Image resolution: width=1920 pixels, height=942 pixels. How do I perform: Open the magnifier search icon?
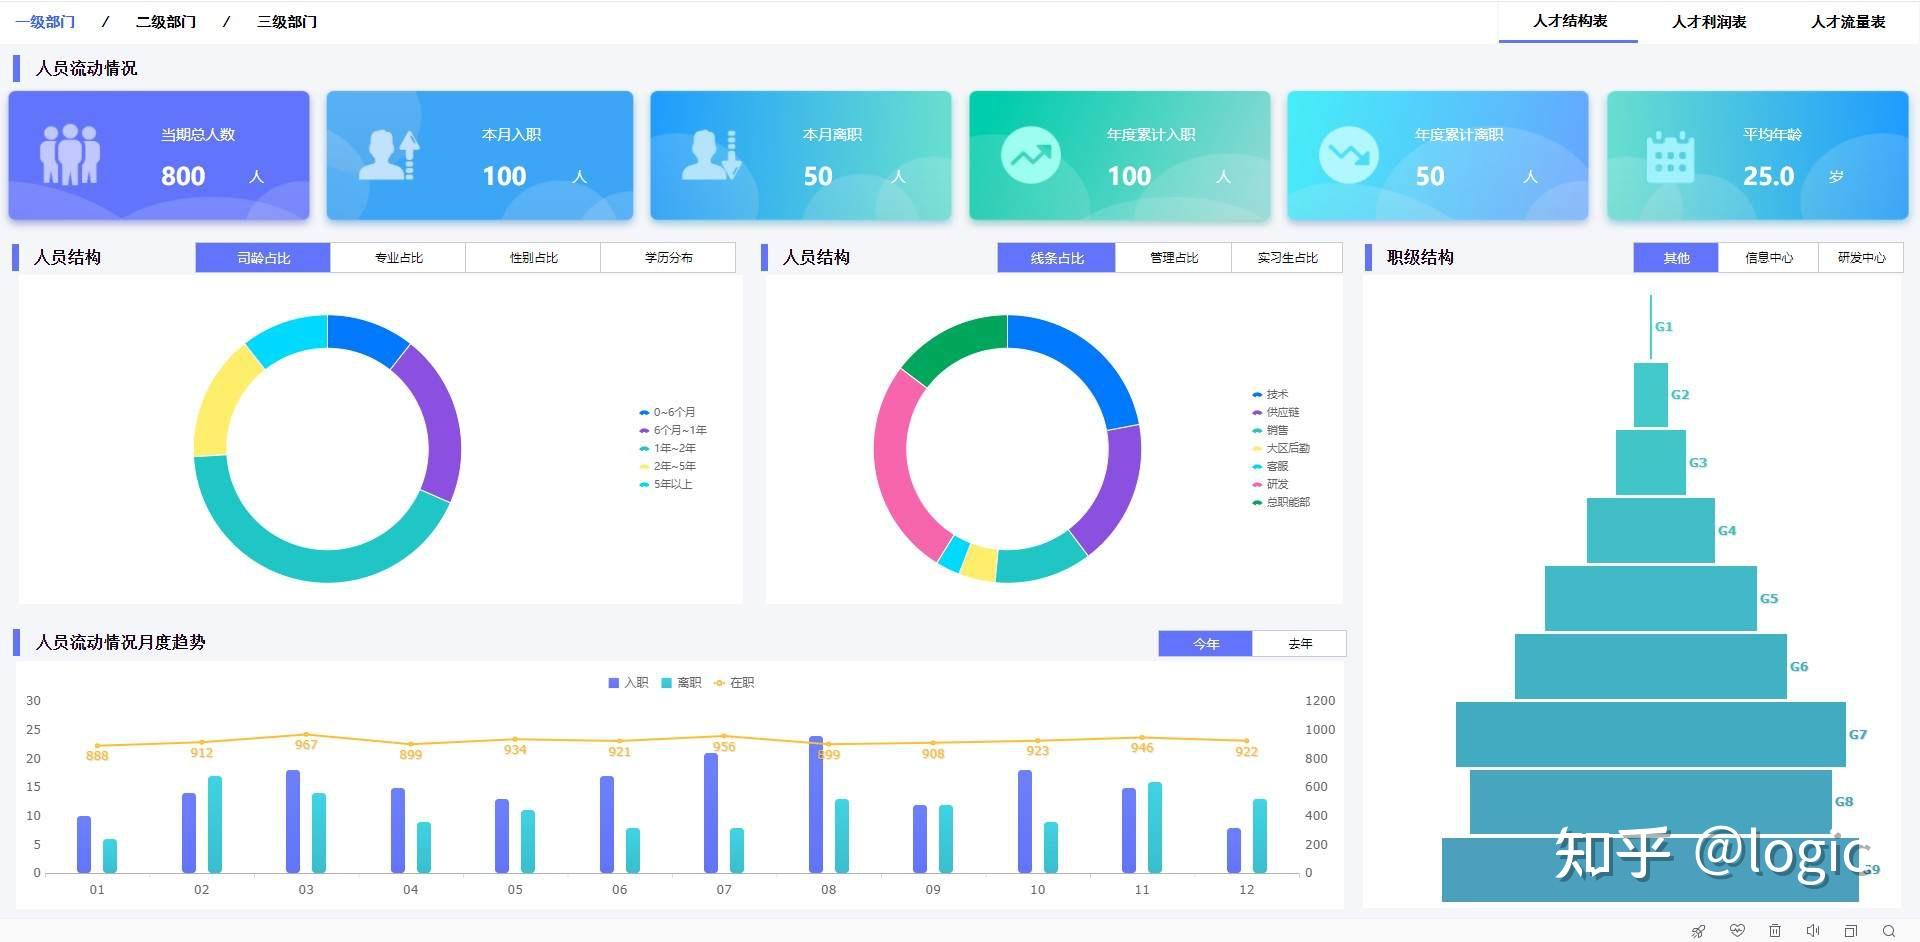click(1889, 931)
